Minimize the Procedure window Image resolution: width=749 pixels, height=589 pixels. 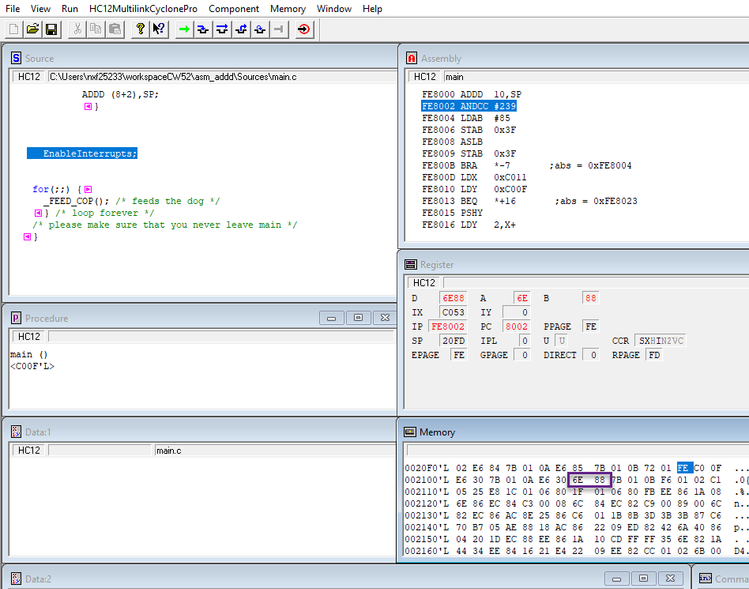click(333, 318)
